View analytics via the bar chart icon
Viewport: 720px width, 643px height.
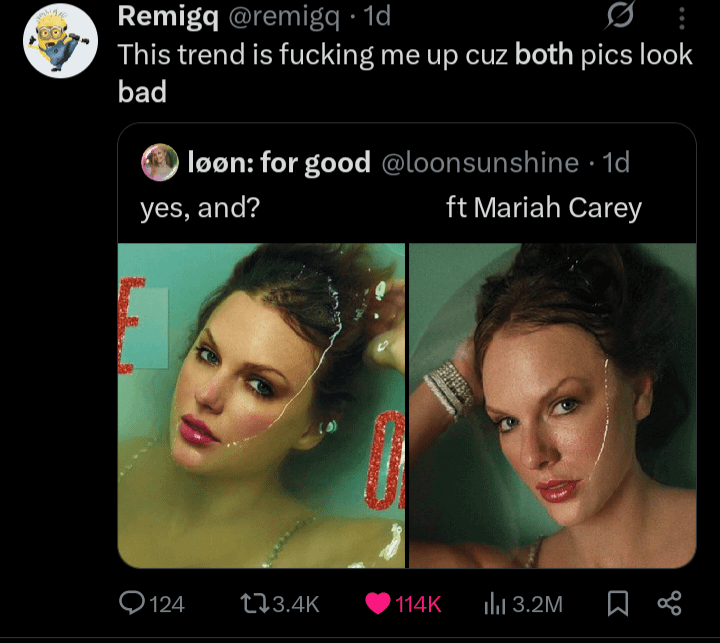click(493, 603)
